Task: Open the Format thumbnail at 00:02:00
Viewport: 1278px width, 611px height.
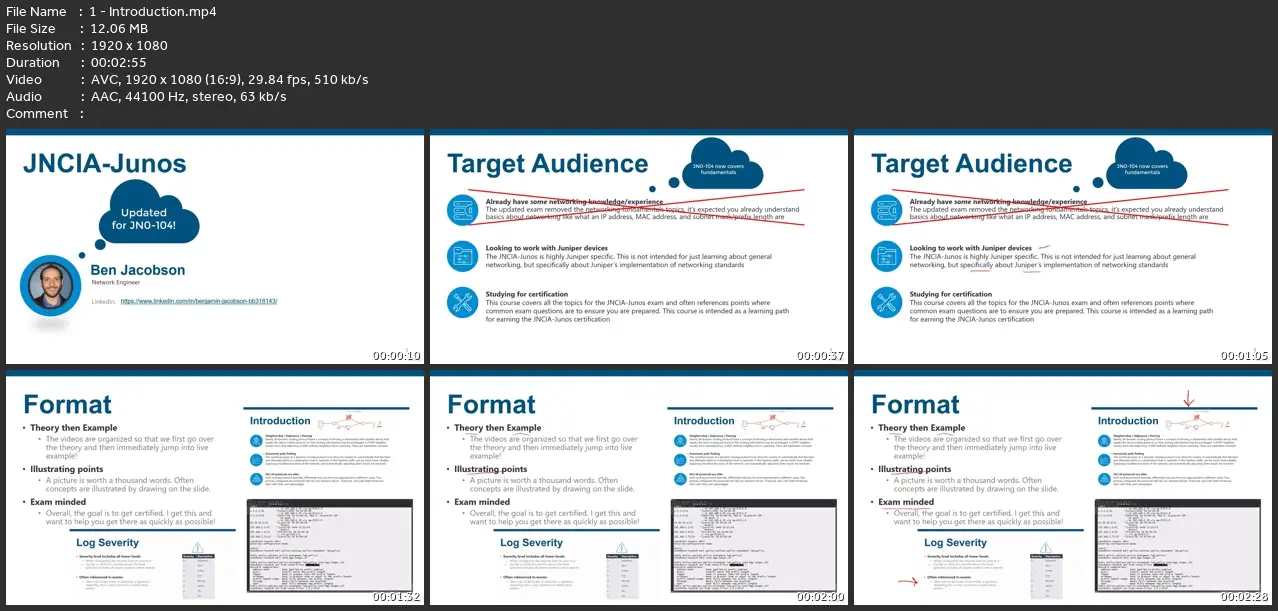Action: coord(638,489)
